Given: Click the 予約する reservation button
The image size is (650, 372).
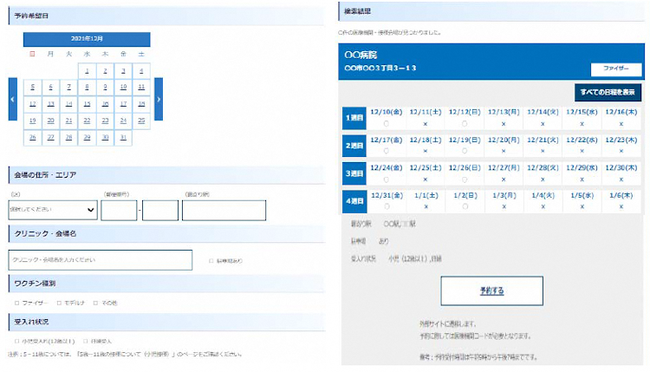Looking at the screenshot, I should click(492, 291).
